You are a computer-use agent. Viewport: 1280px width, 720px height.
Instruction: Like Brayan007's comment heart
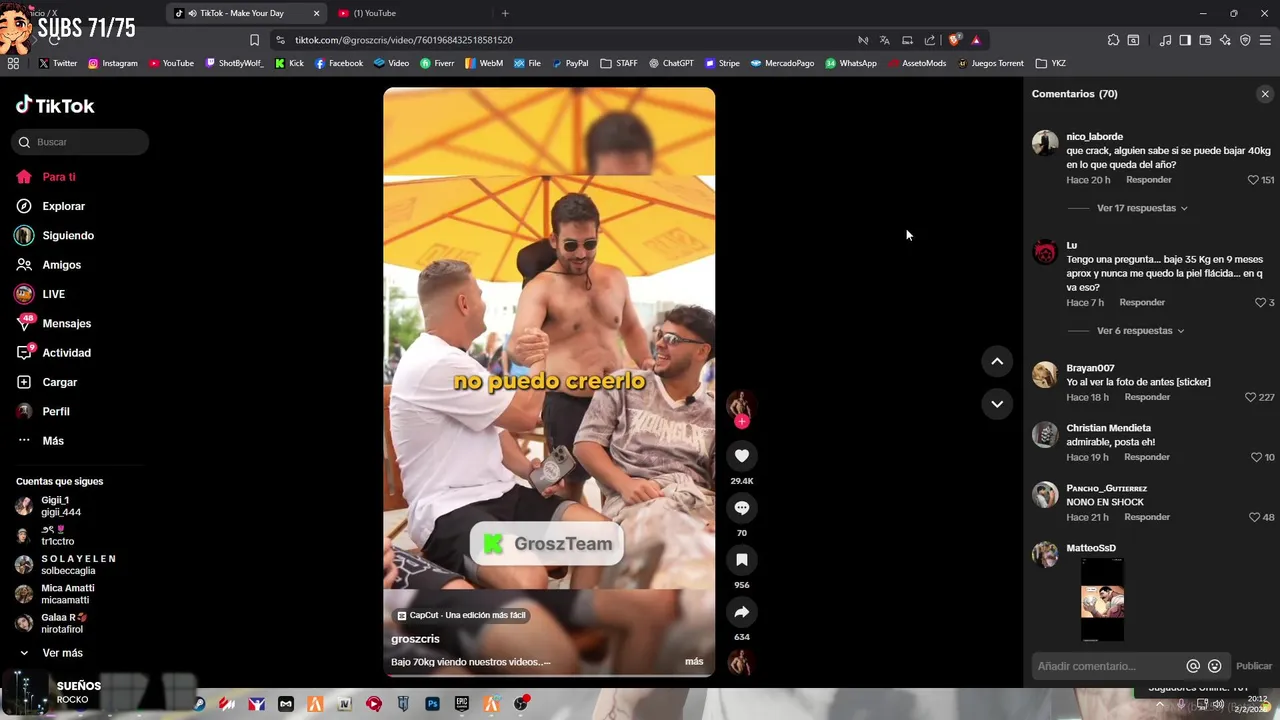(x=1250, y=397)
